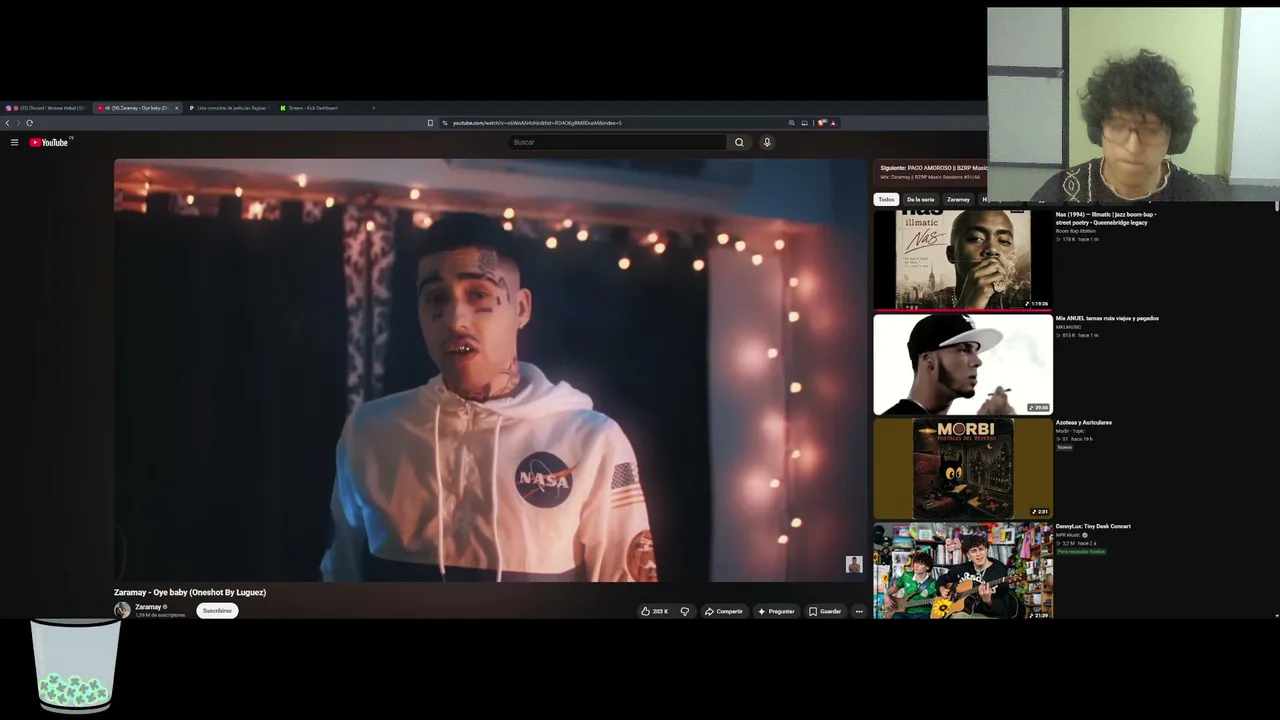Click the browser back arrow
This screenshot has width=1280, height=720.
coord(7,123)
